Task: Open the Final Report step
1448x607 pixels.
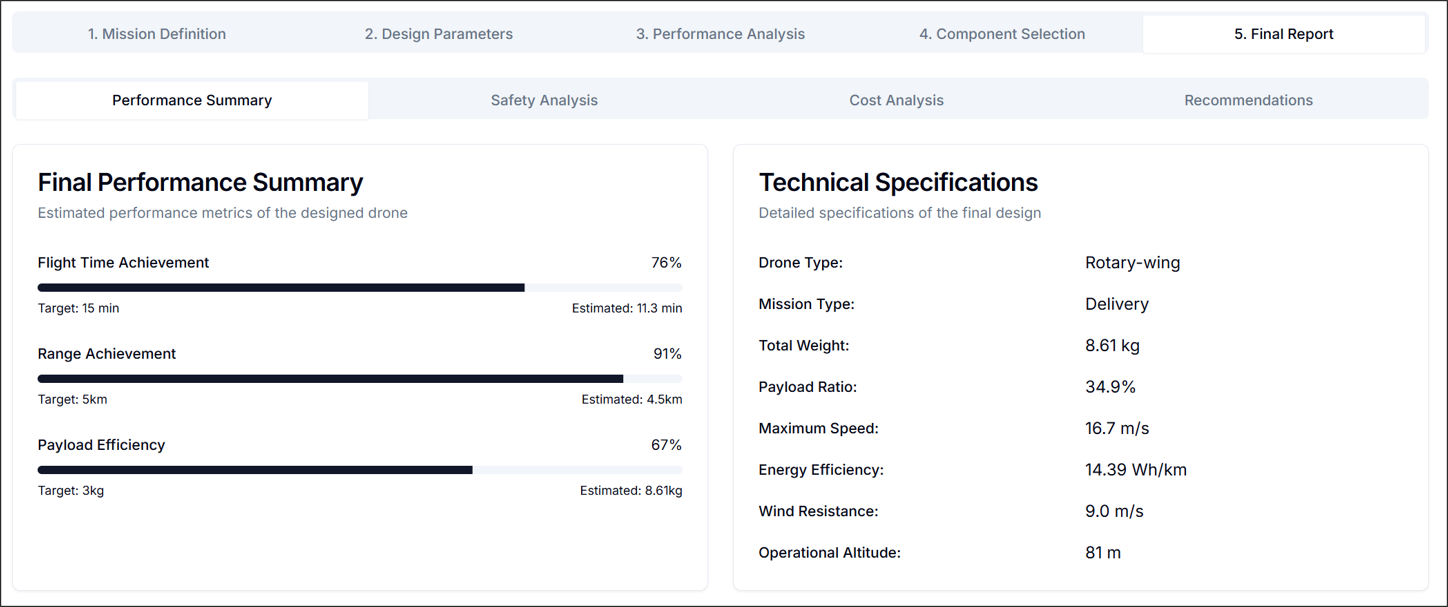Action: pos(1284,33)
